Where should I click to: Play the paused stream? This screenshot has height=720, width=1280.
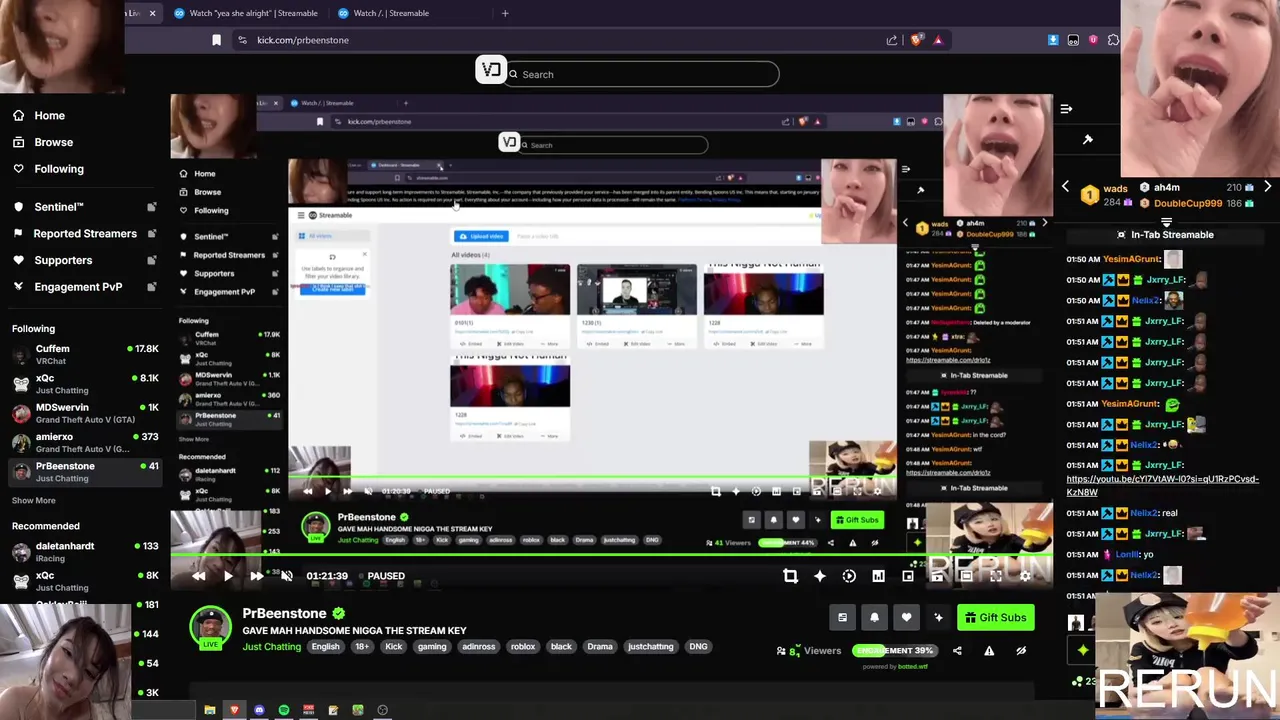(228, 576)
